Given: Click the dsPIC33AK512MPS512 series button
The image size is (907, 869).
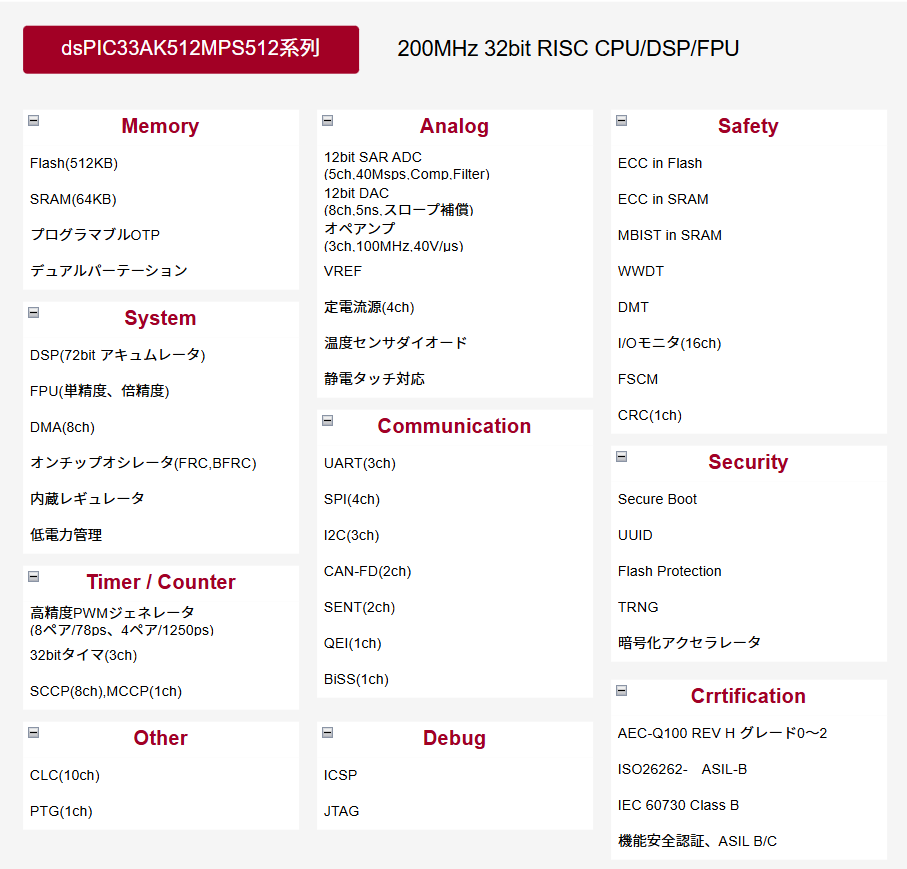Looking at the screenshot, I should click(190, 49).
